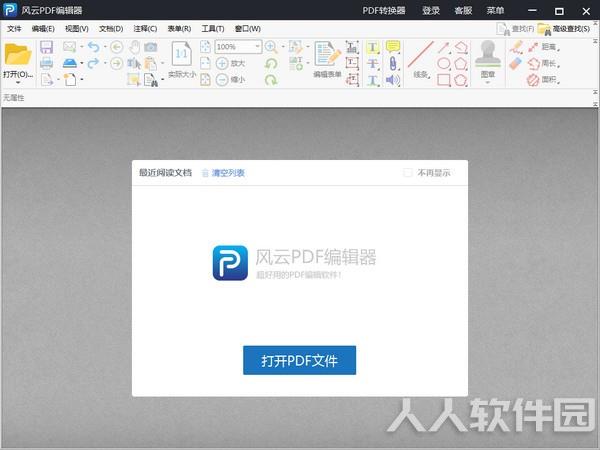Go to next view with right circle arrow
Image resolution: width=600 pixels, height=450 pixels.
(x=117, y=63)
